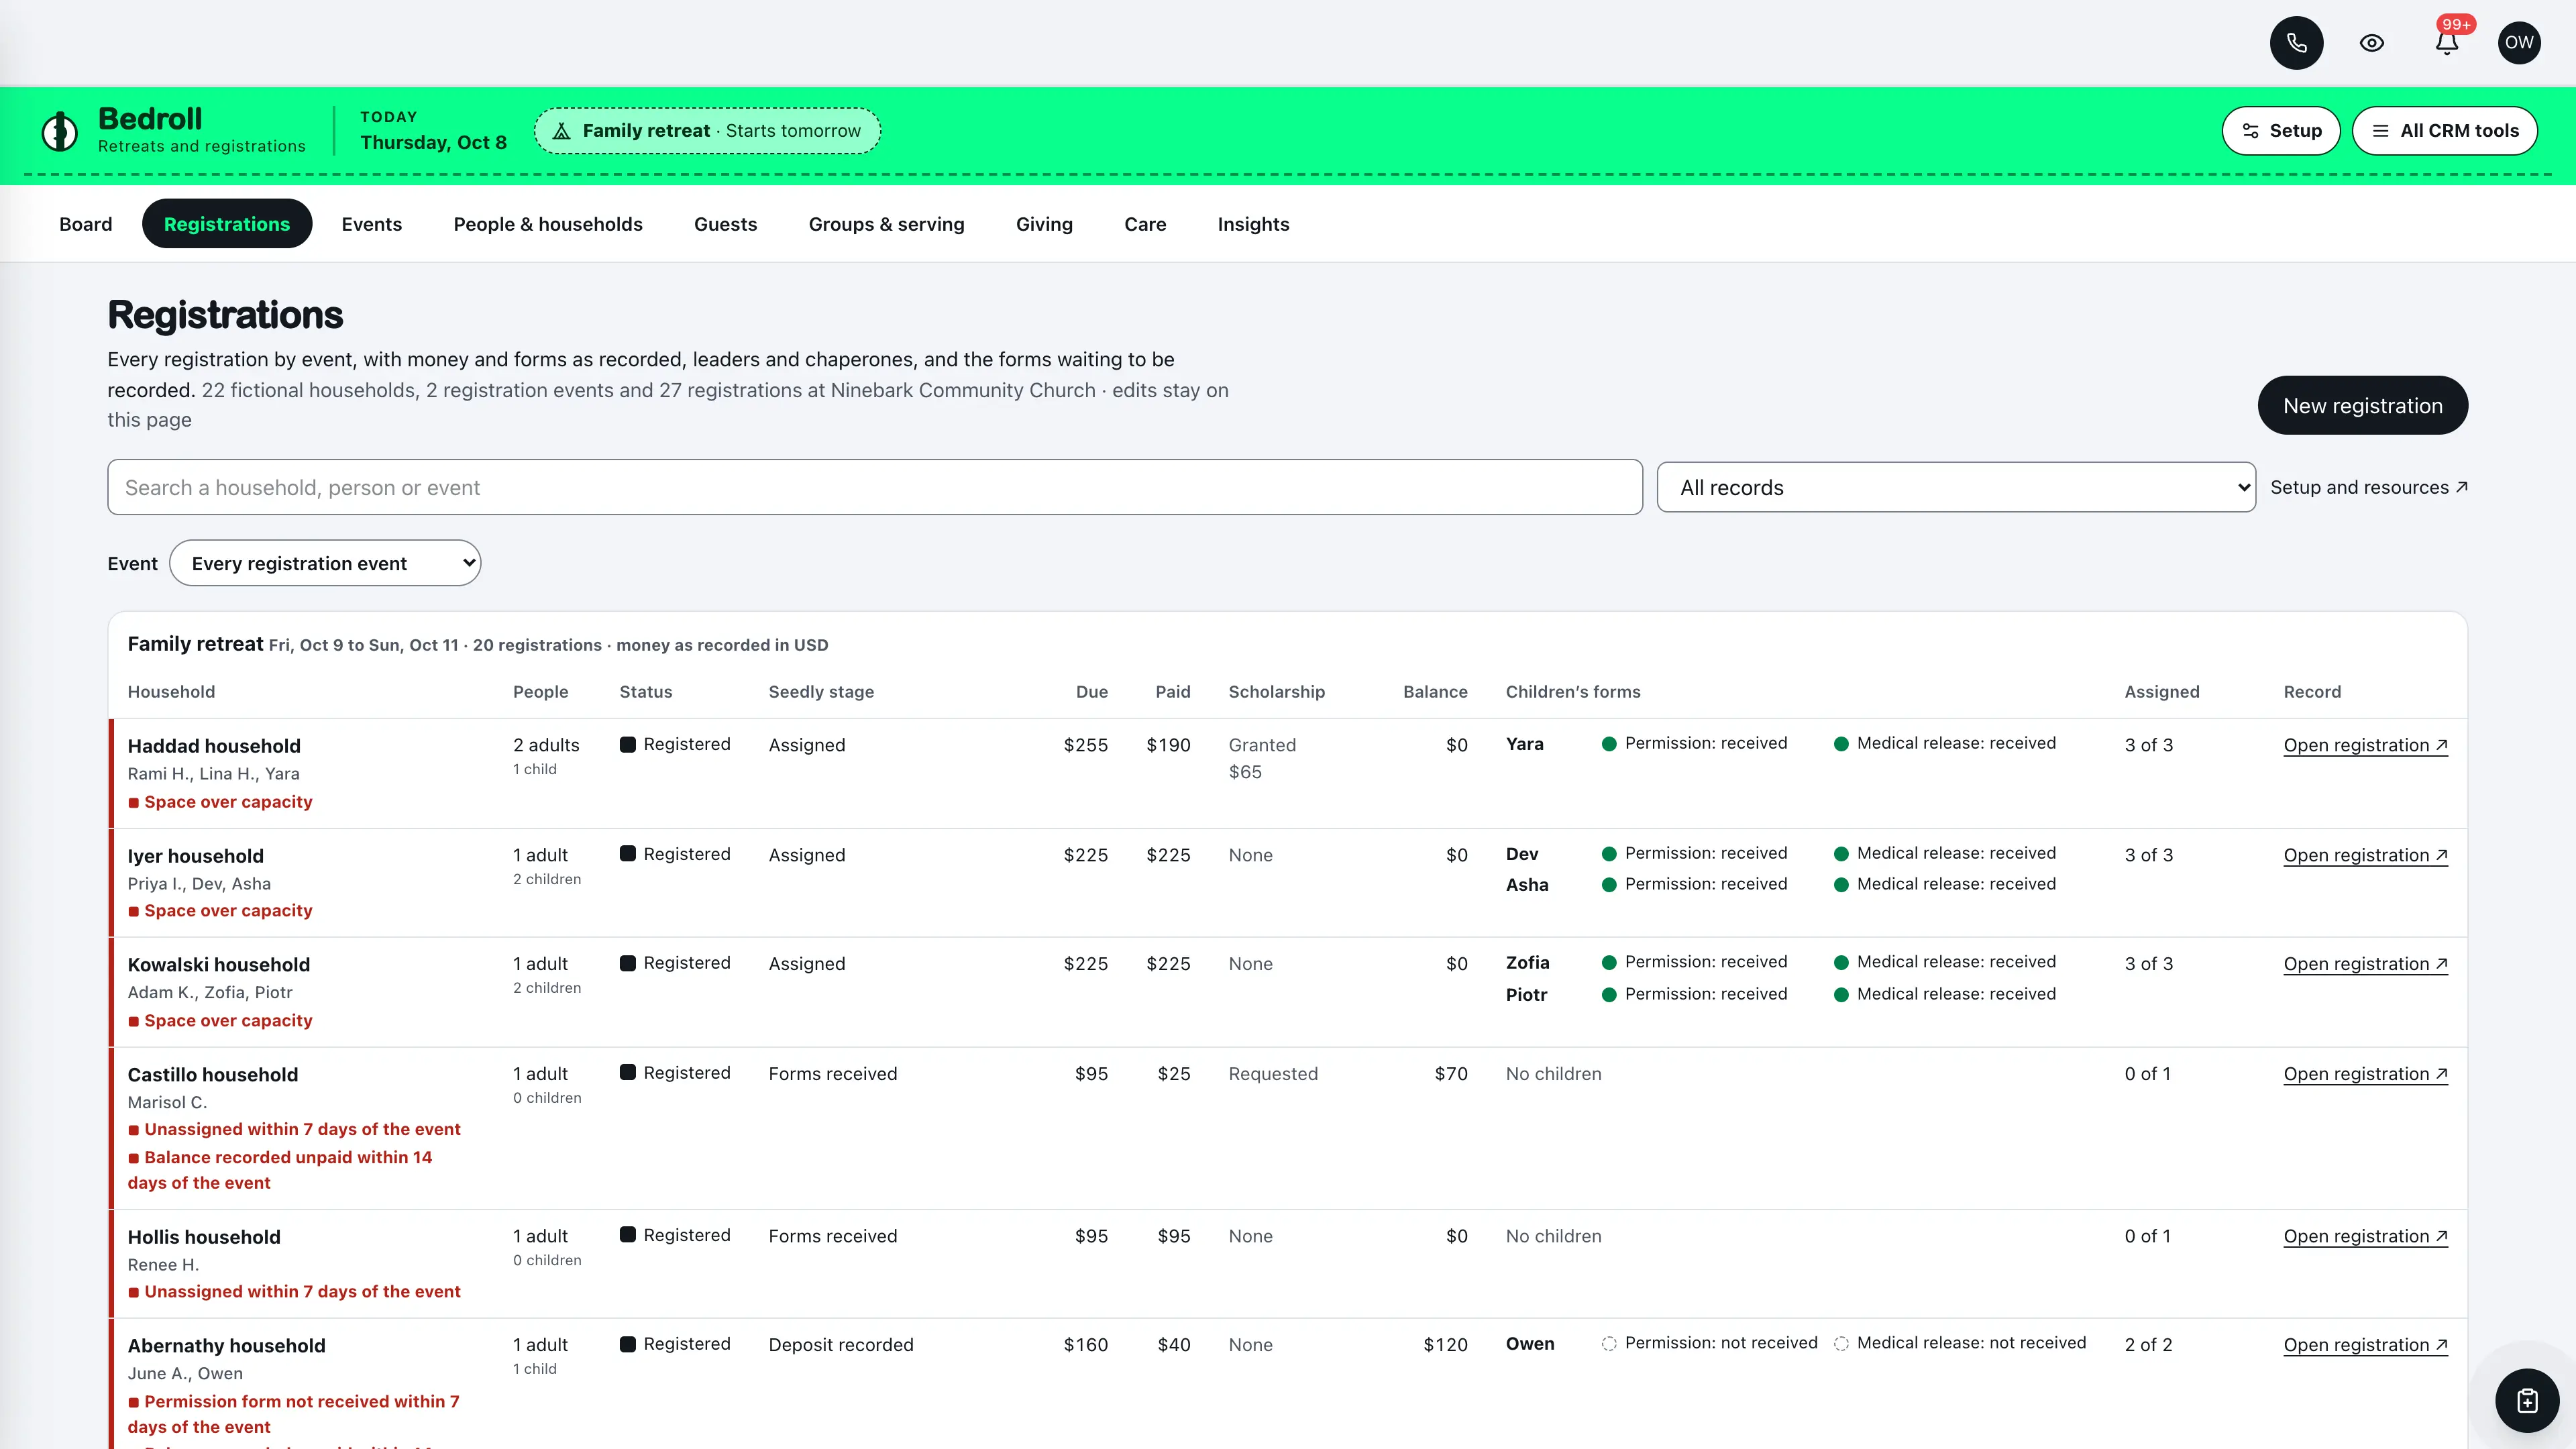Image resolution: width=2576 pixels, height=1449 pixels.
Task: Click Owen's Permission: not received status
Action: (1709, 1343)
